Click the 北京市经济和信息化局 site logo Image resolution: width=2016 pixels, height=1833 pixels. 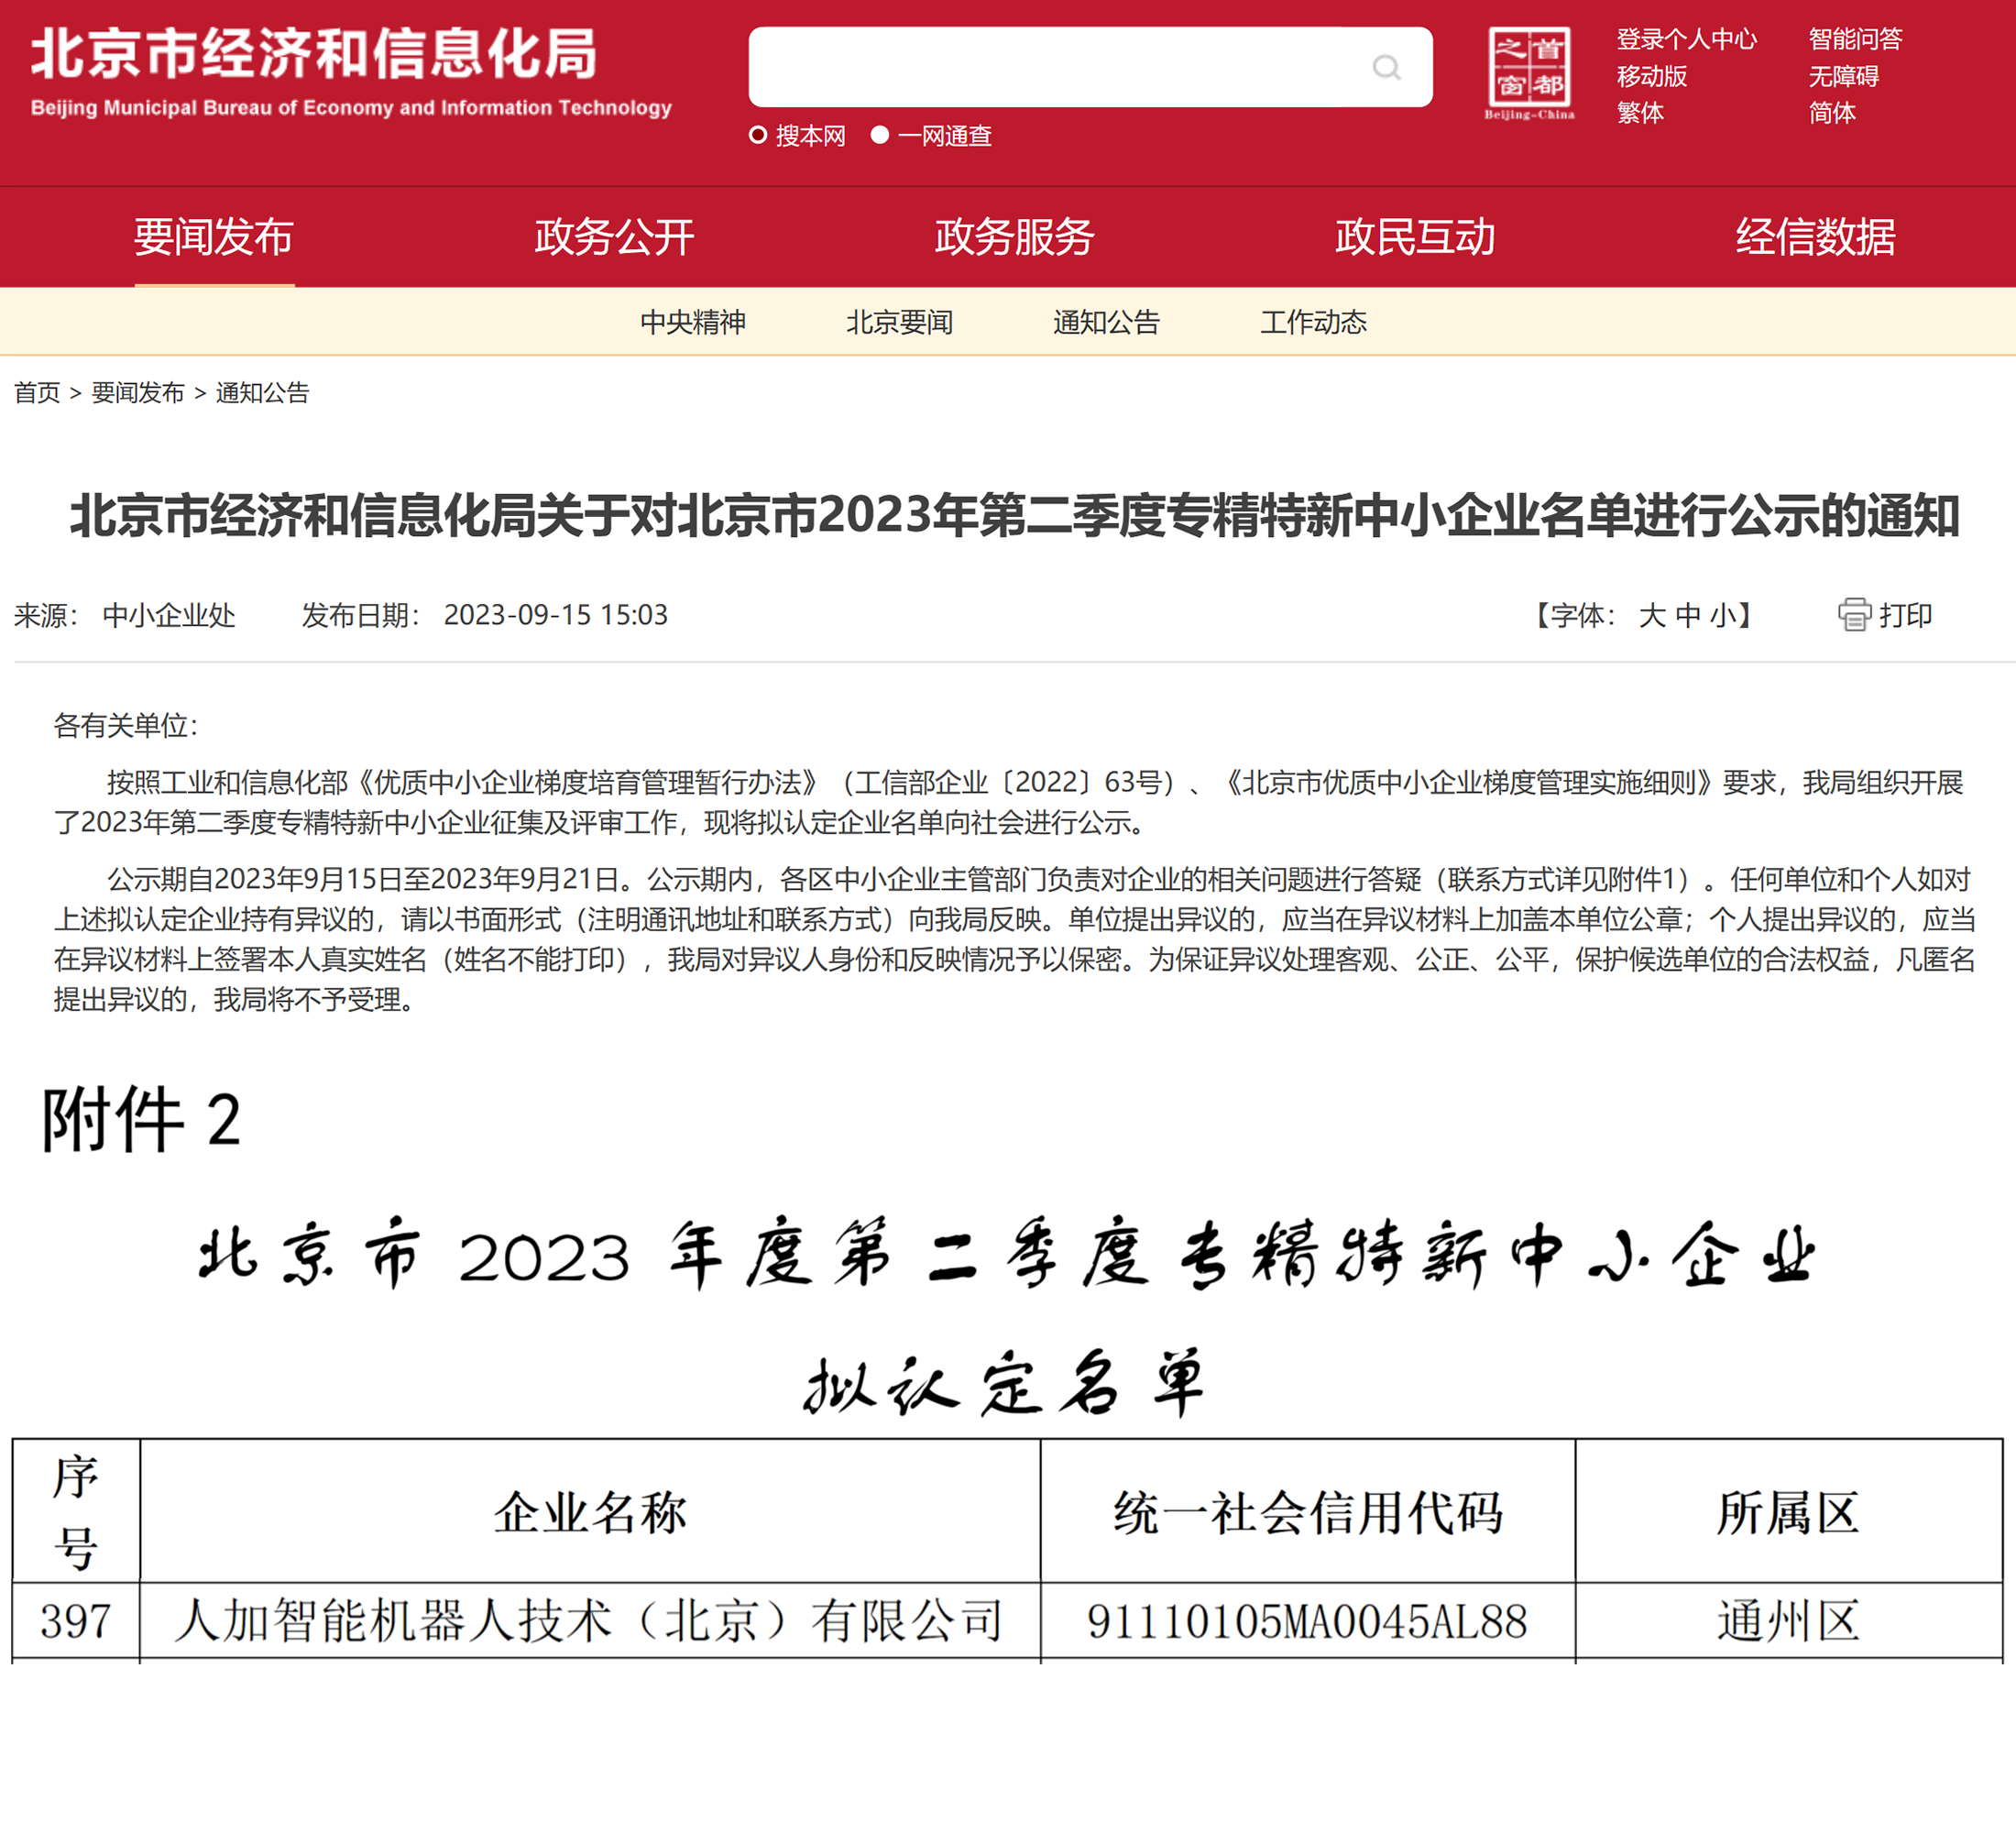click(350, 70)
